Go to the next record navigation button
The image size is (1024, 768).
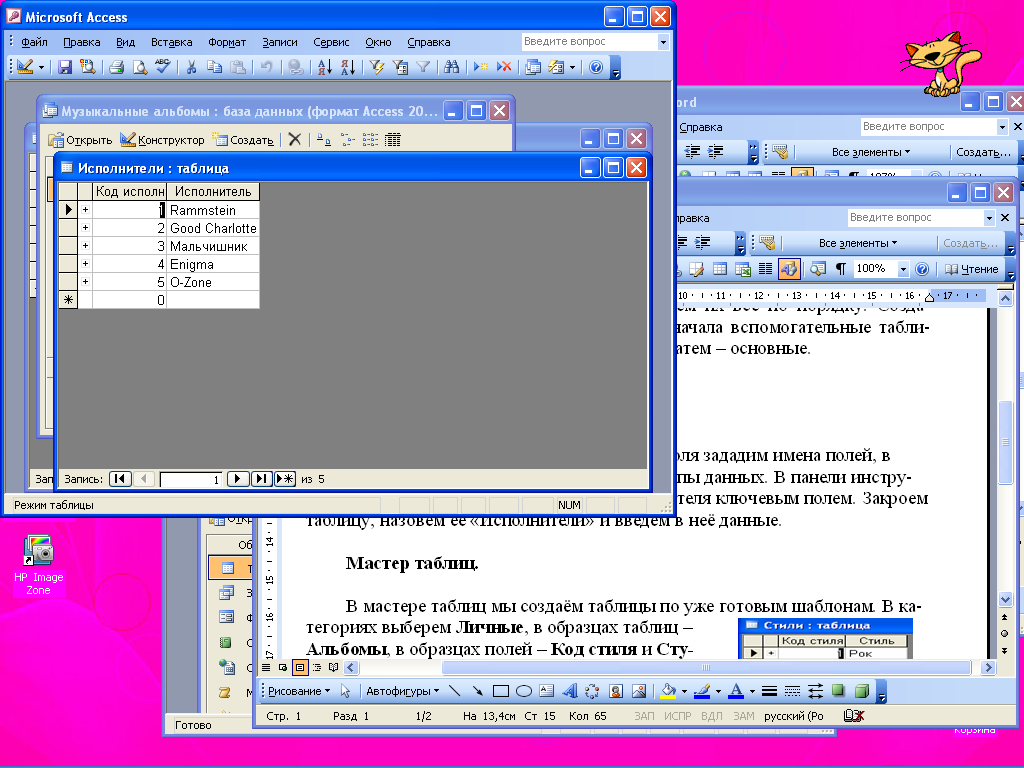(x=237, y=479)
